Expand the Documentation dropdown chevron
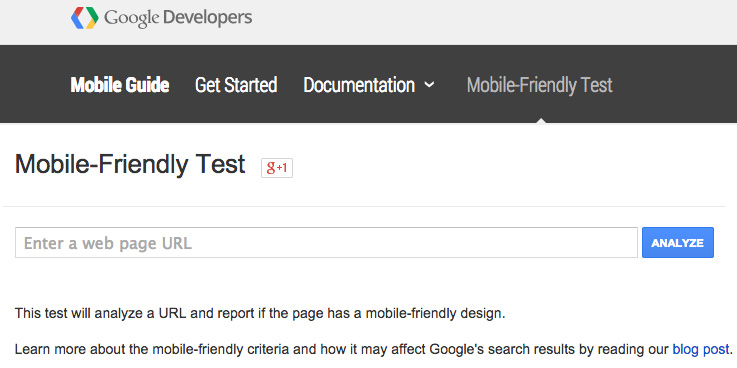Viewport: 737px width, 368px height. 429,85
